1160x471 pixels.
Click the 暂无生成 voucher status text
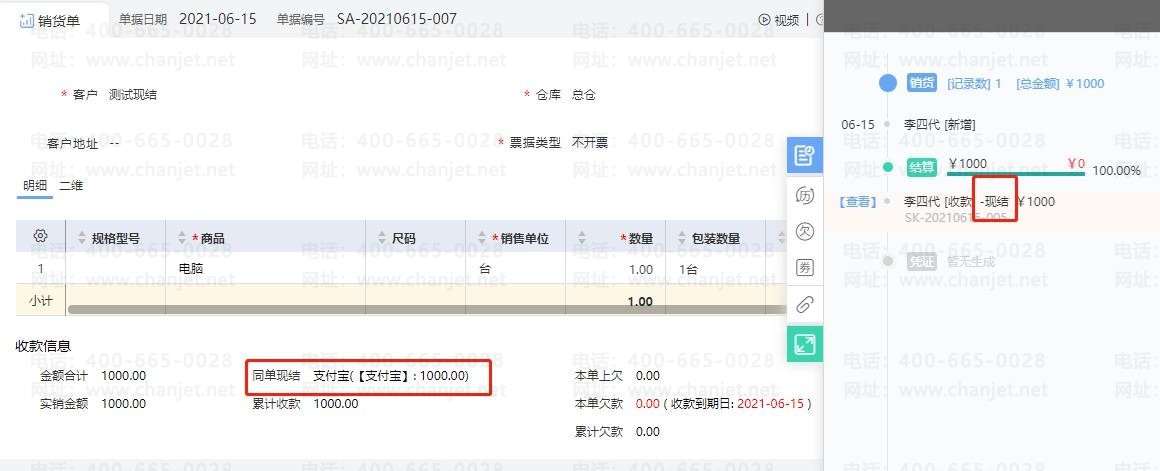click(x=971, y=261)
